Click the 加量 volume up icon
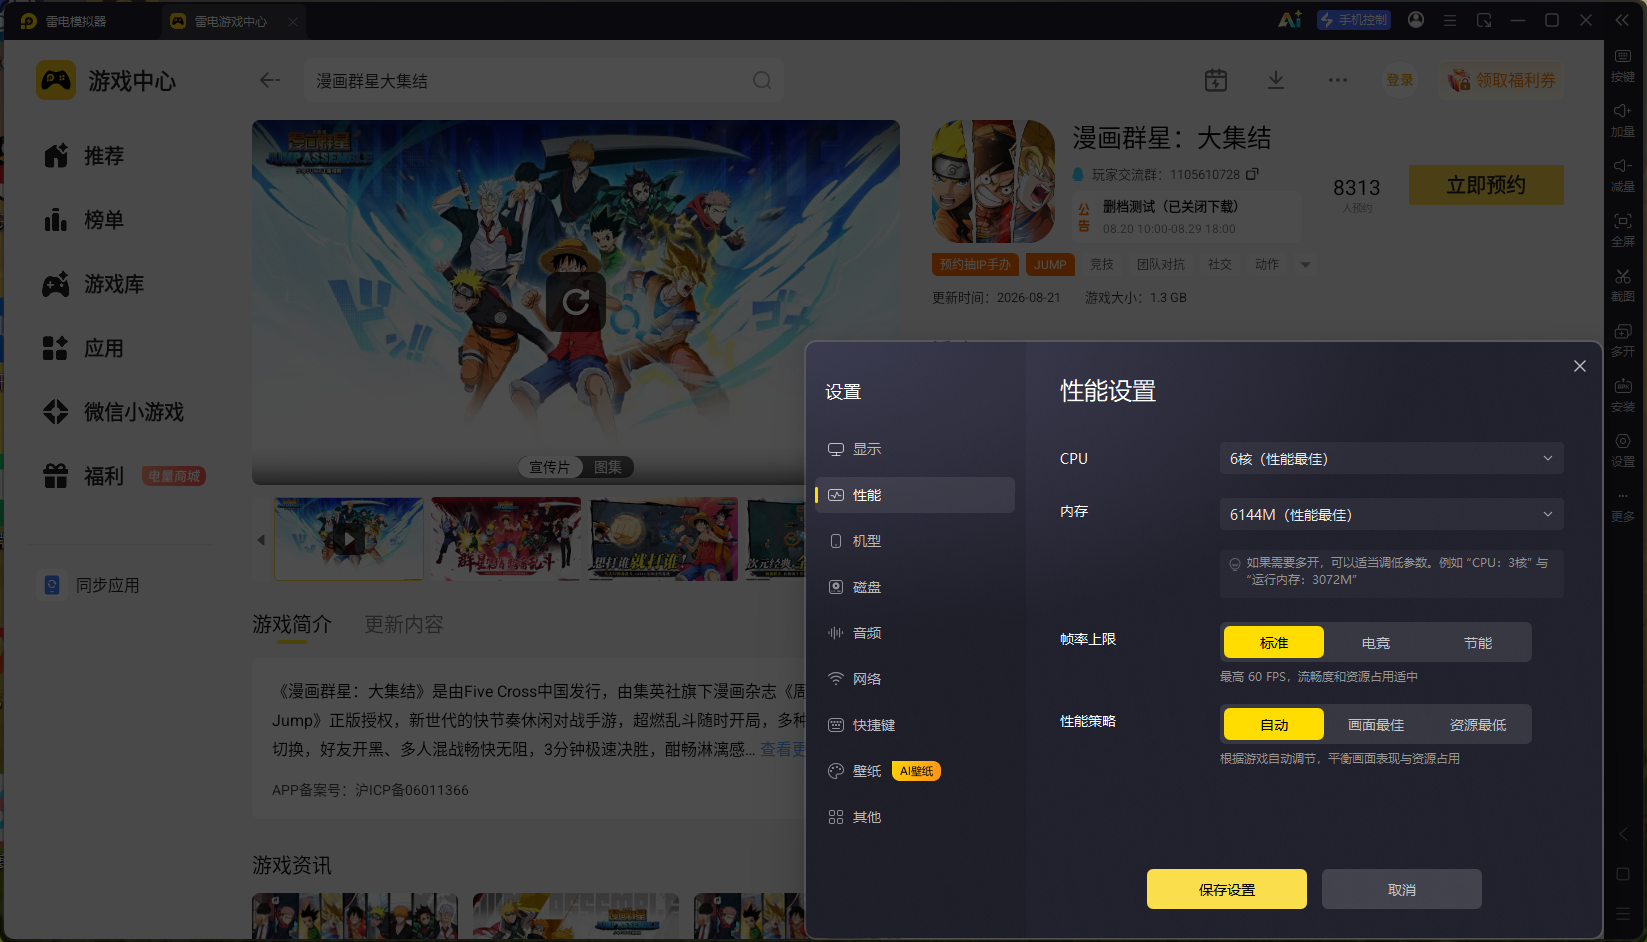This screenshot has height=942, width=1647. pos(1623,119)
